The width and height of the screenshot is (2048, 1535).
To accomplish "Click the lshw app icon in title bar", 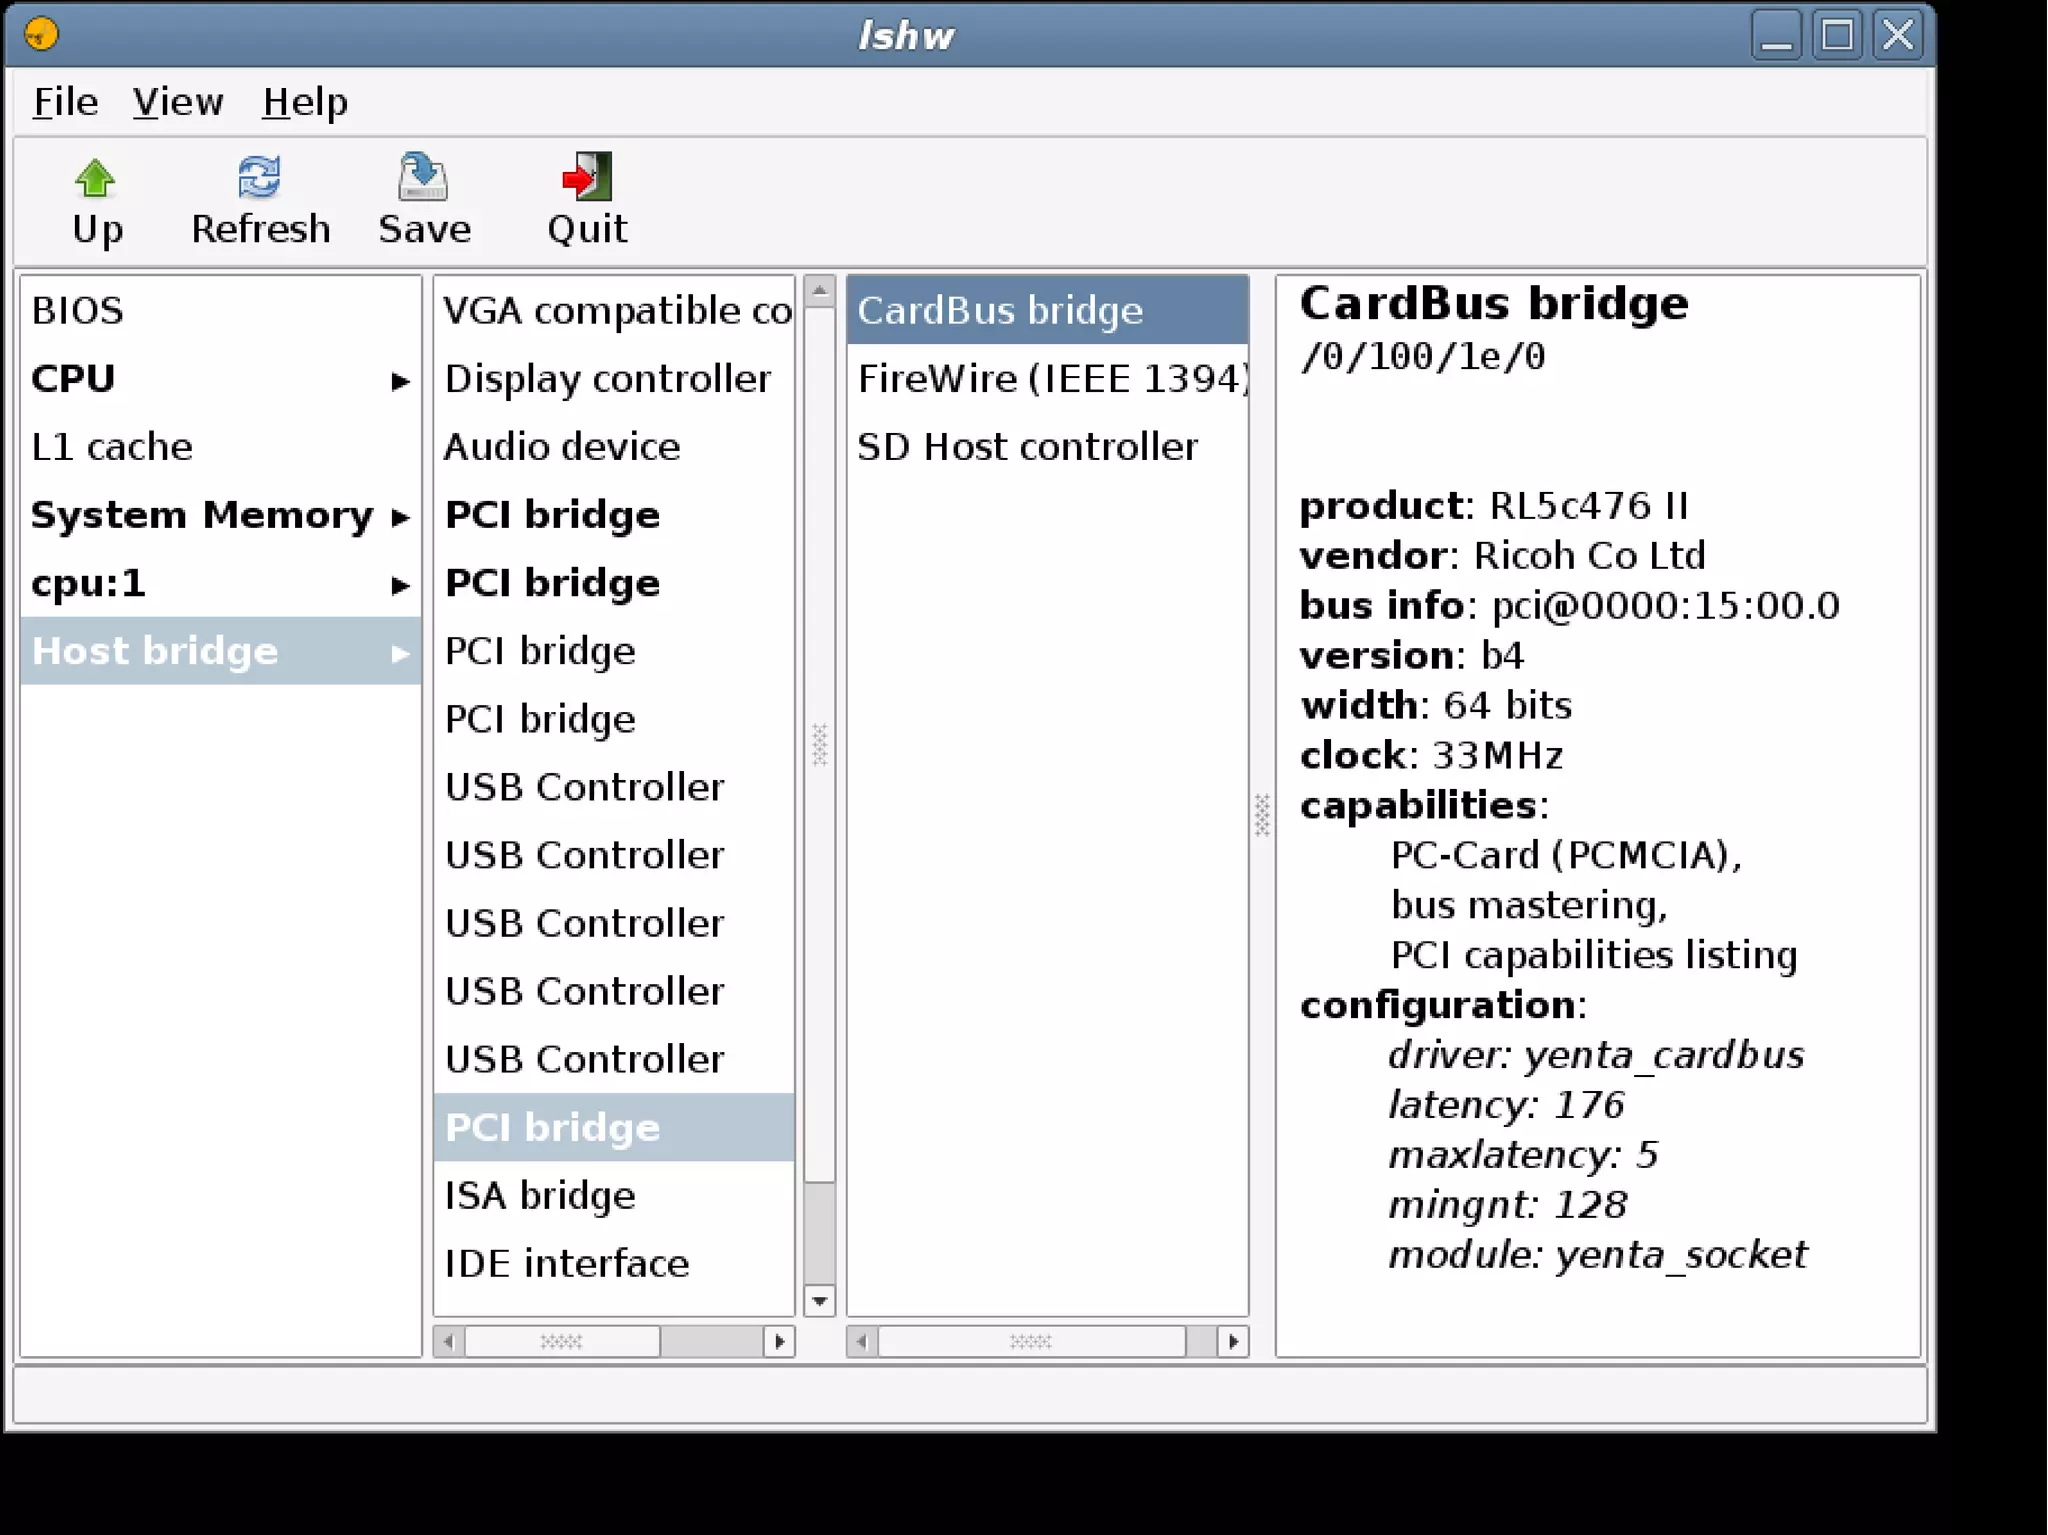I will [x=41, y=35].
